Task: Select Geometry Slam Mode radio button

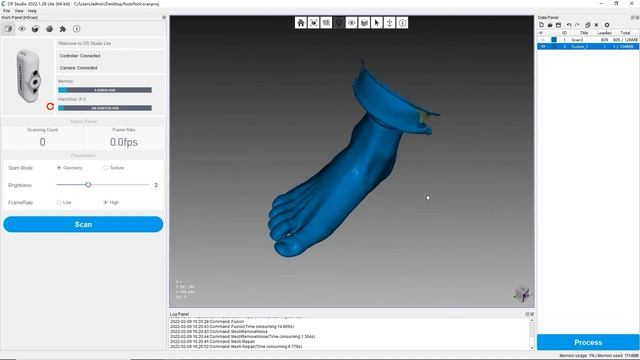Action: [59, 168]
